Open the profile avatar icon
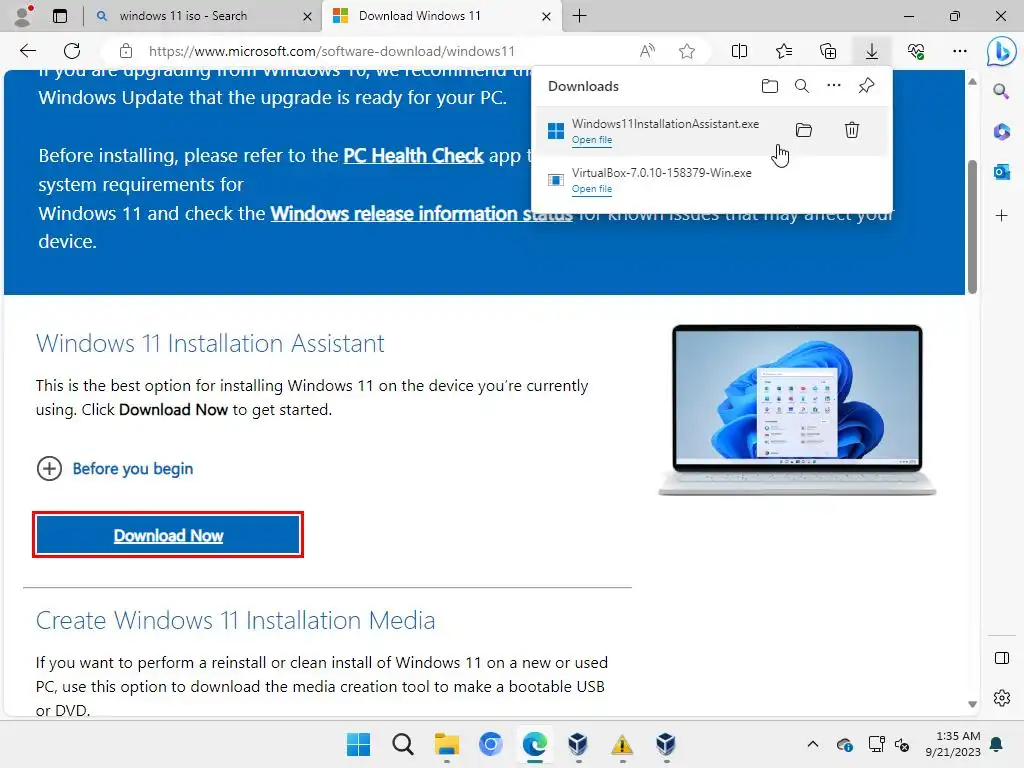1024x768 pixels. pyautogui.click(x=24, y=16)
